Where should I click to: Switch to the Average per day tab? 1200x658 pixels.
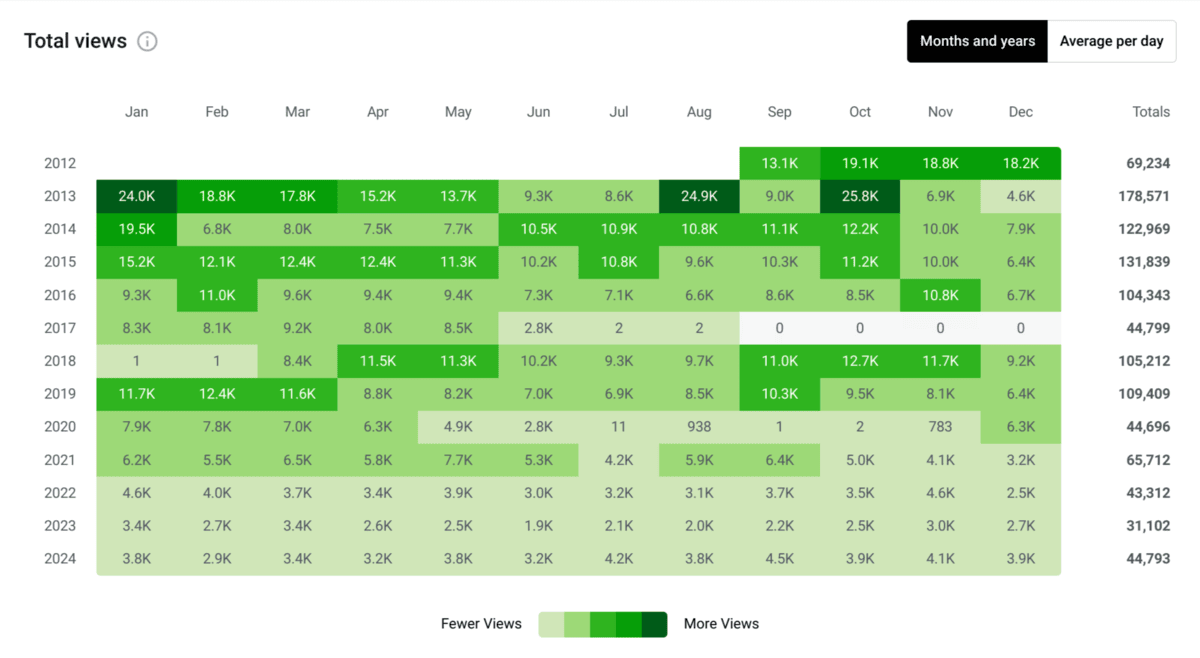tap(1112, 41)
